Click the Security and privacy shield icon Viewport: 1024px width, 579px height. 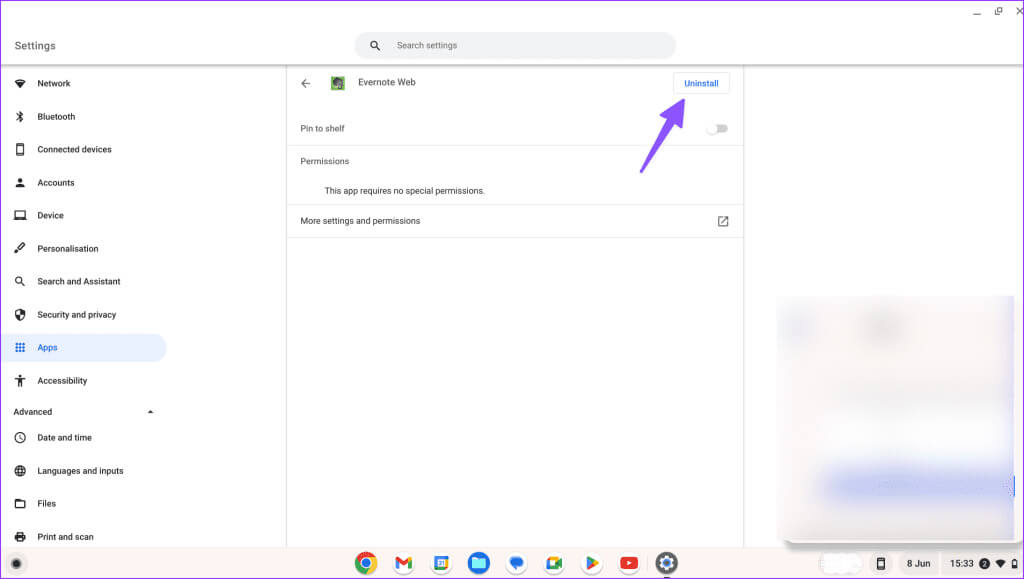pos(20,315)
